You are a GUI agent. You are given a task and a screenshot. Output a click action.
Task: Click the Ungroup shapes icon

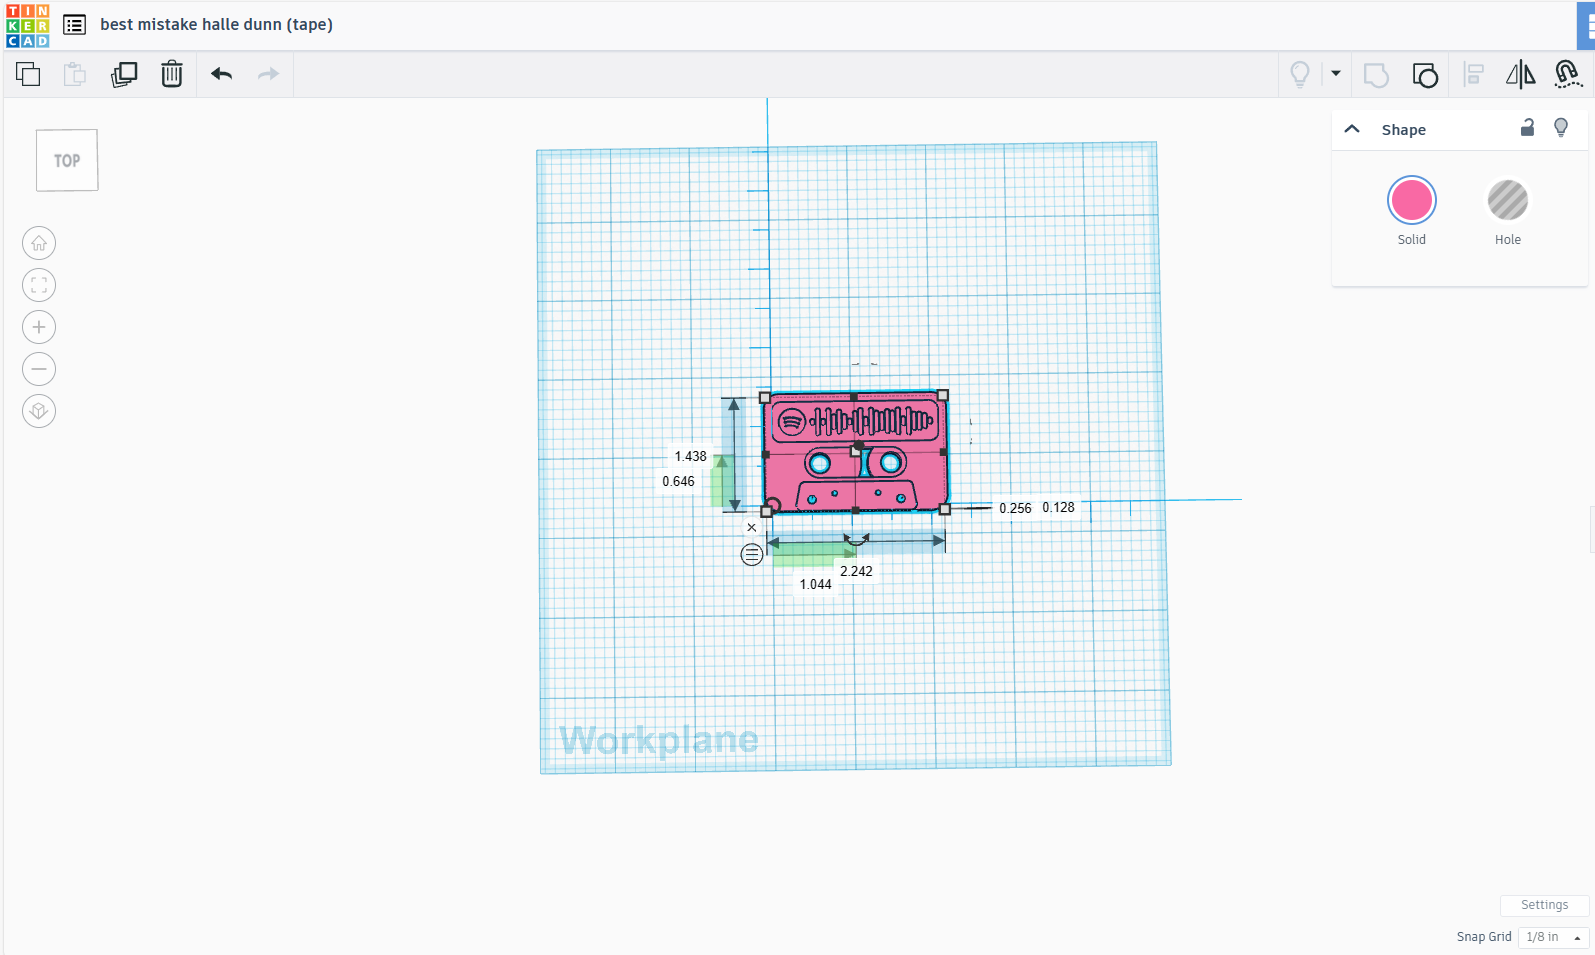point(1425,75)
